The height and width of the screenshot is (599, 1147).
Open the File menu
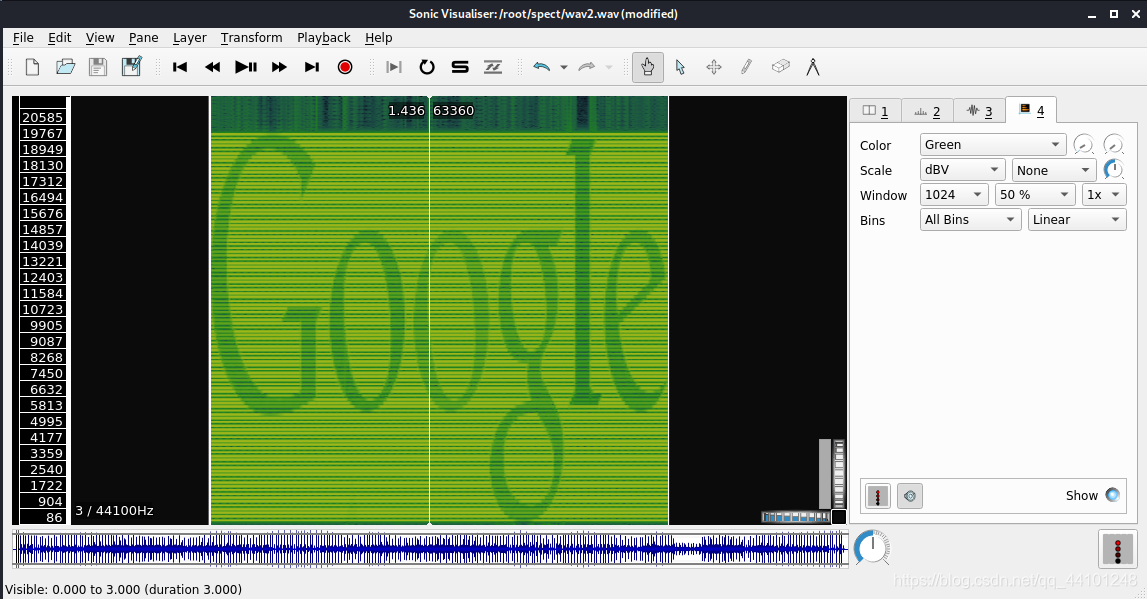coord(23,37)
